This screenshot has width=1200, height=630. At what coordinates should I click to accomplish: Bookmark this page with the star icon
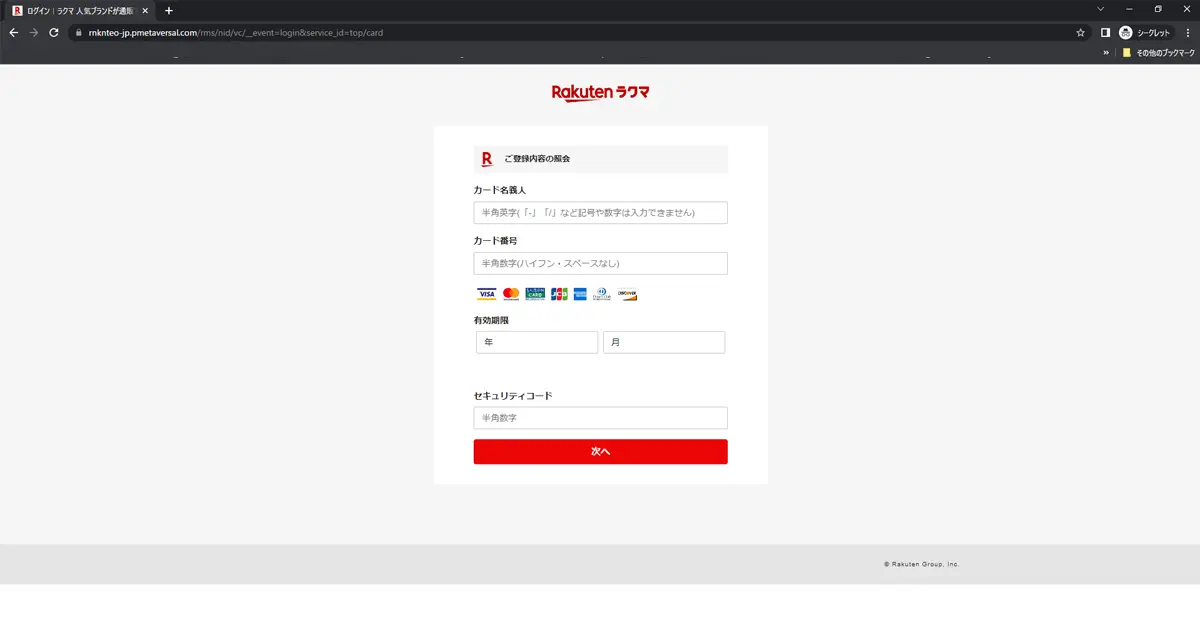click(1079, 32)
